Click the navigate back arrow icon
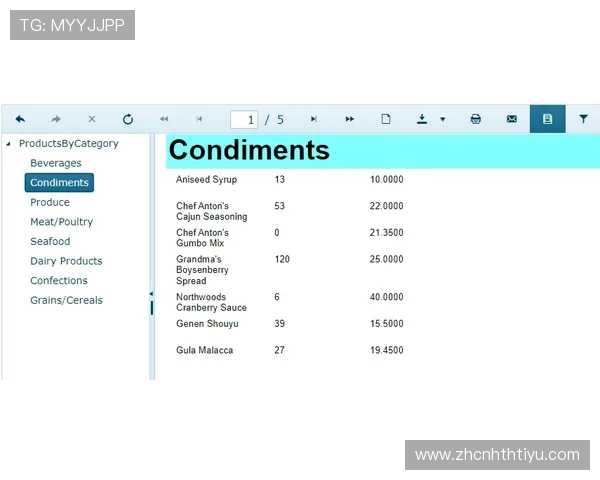The image size is (600, 480). coord(20,119)
